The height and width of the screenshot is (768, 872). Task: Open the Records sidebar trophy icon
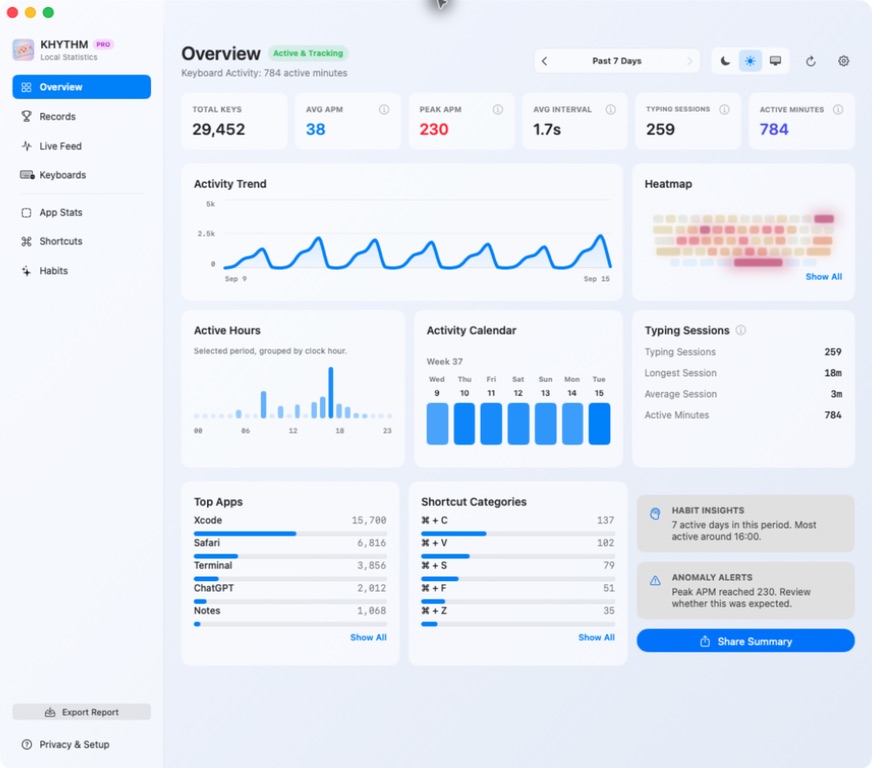tap(26, 116)
